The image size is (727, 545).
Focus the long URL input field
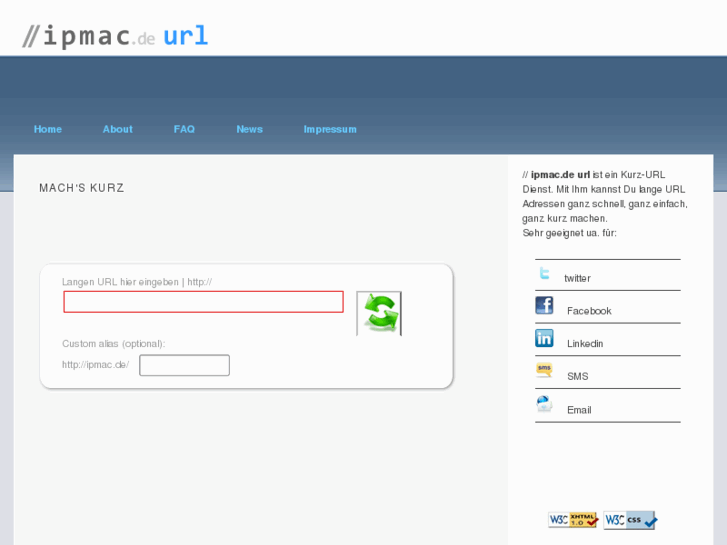tap(204, 302)
